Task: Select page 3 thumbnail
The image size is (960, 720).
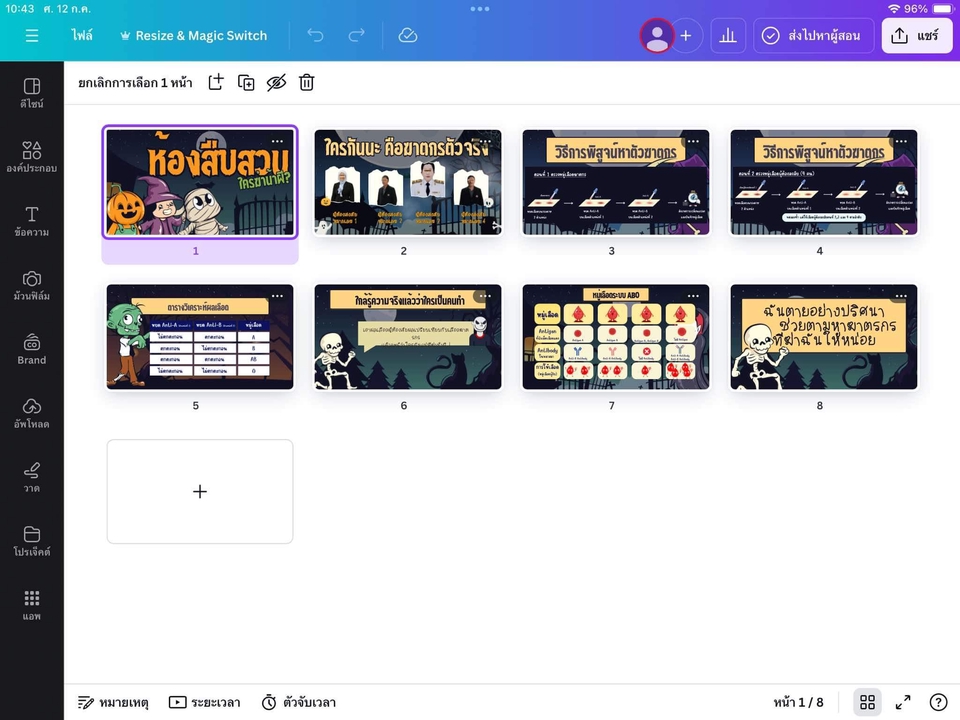Action: point(616,182)
